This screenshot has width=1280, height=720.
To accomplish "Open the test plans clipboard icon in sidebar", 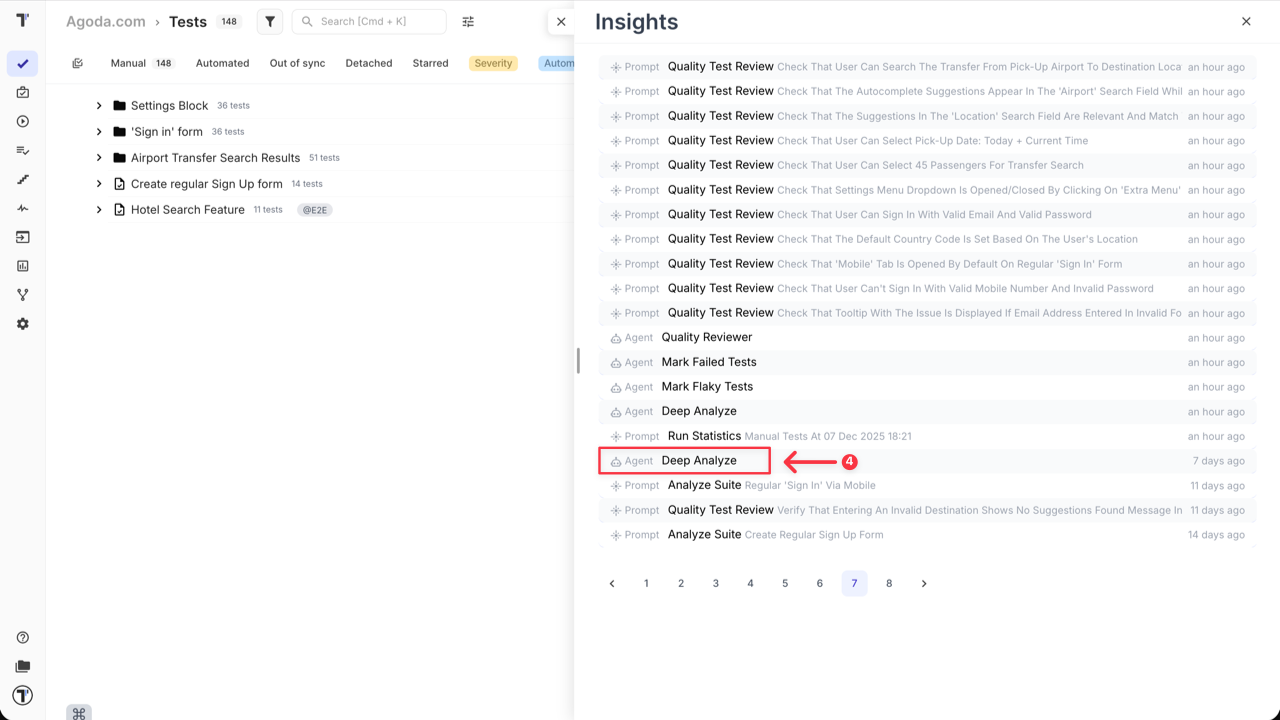I will [22, 92].
